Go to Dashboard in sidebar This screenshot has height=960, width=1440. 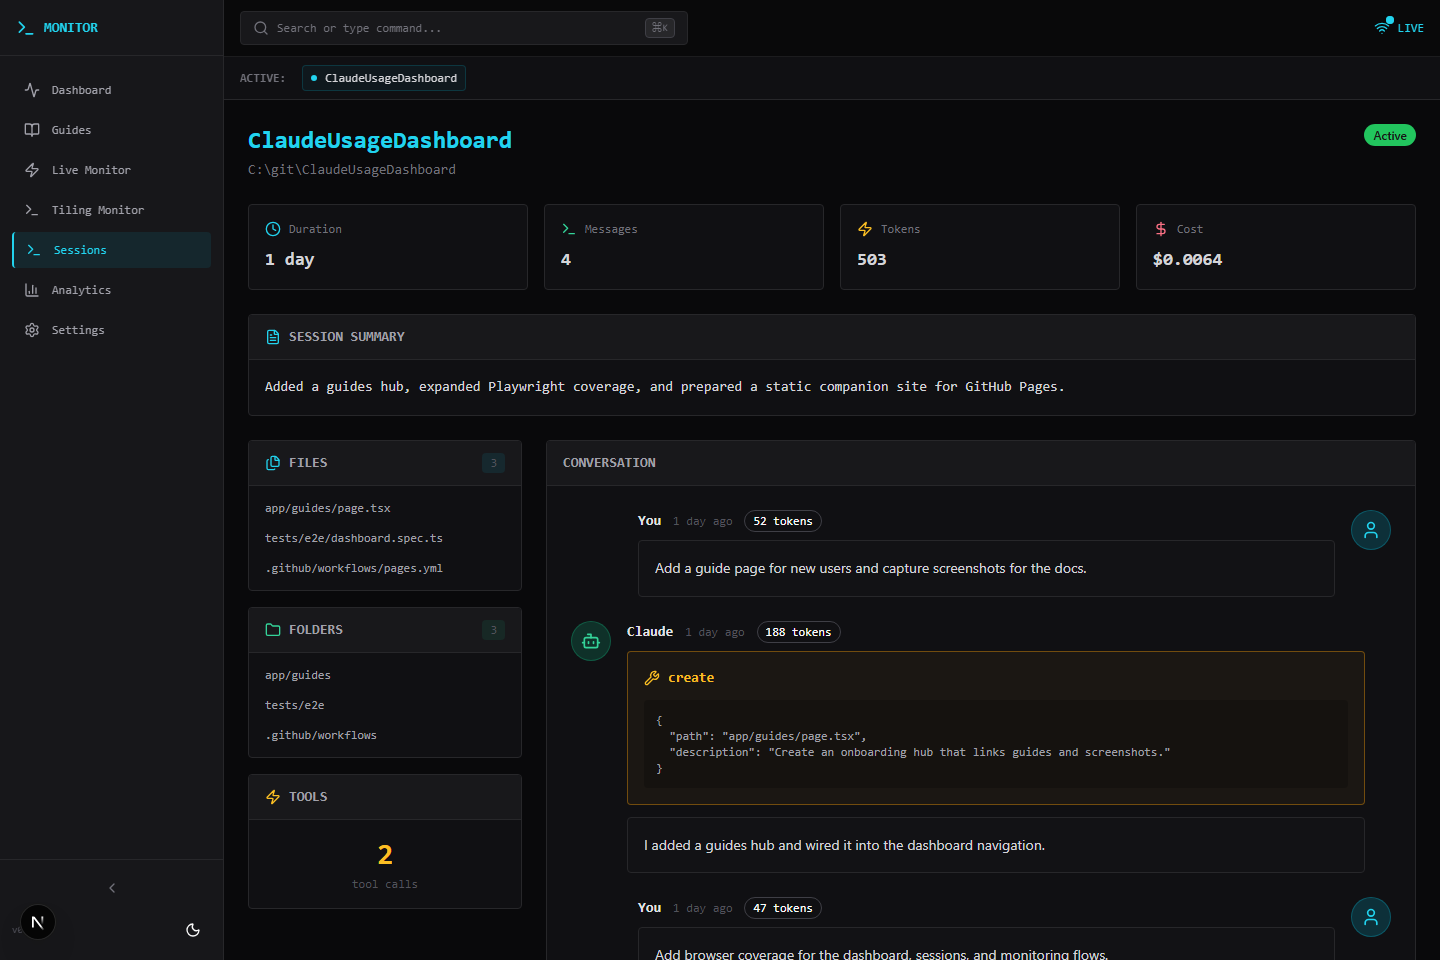click(x=112, y=90)
